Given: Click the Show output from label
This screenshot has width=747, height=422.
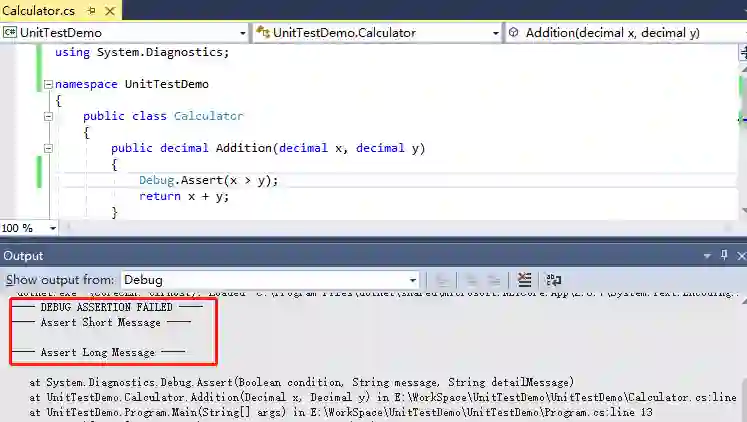Looking at the screenshot, I should 60,280.
